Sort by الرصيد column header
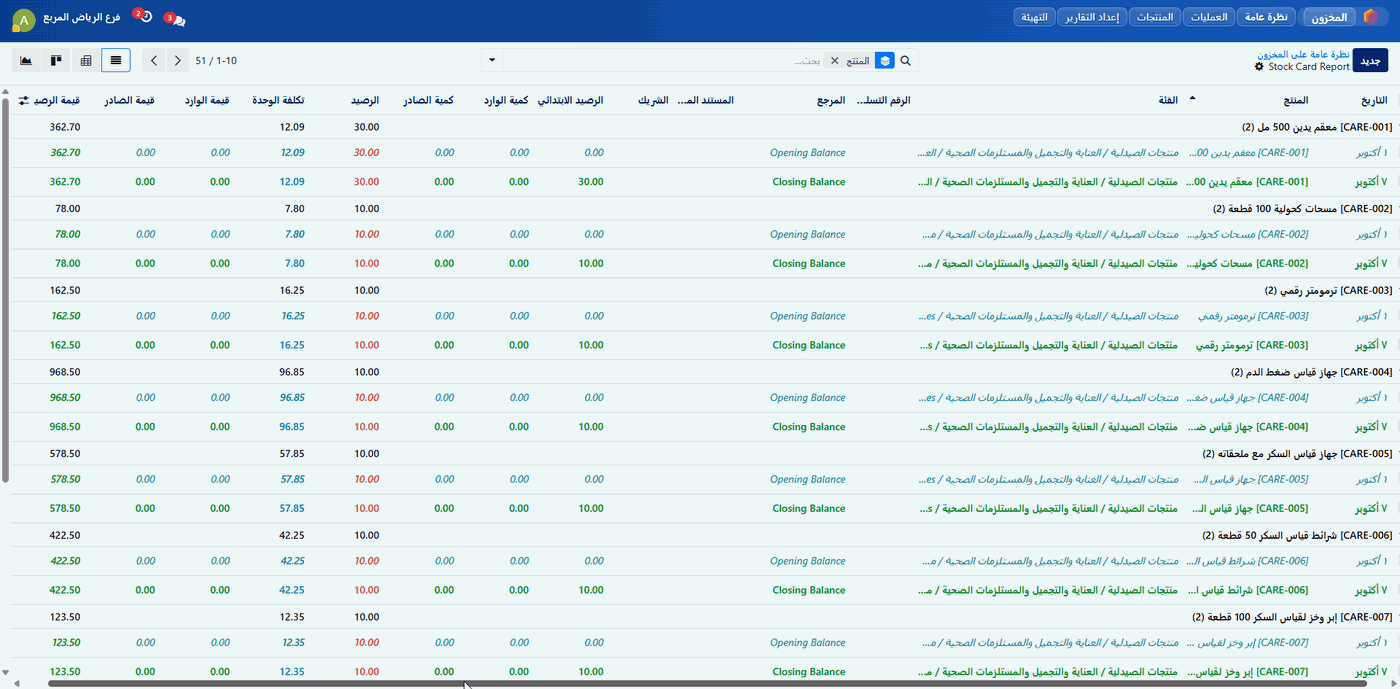 click(365, 100)
